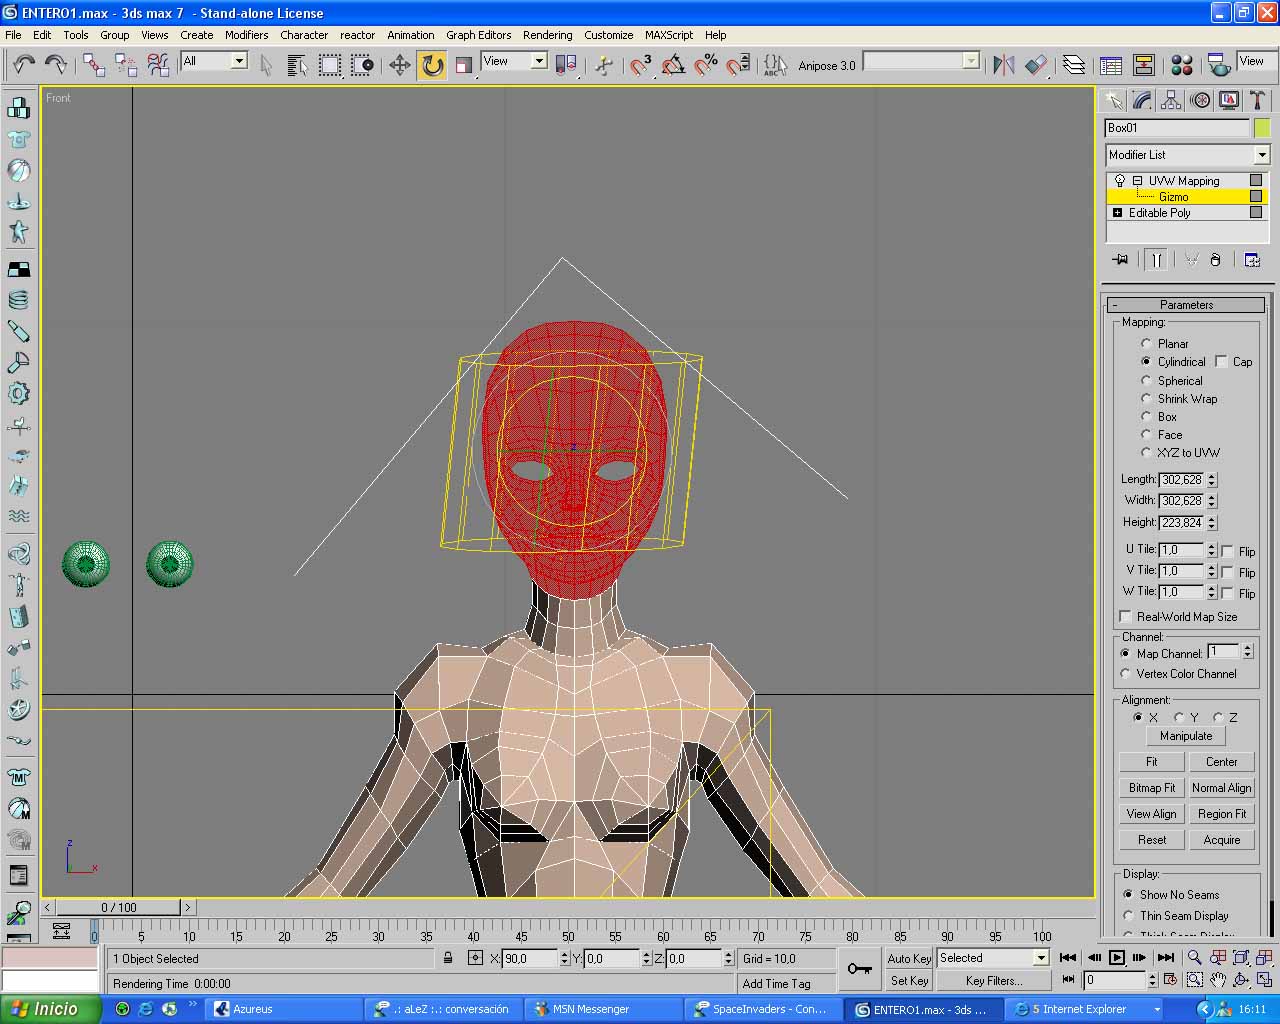
Task: Click the Fit alignment button
Action: coord(1151,762)
